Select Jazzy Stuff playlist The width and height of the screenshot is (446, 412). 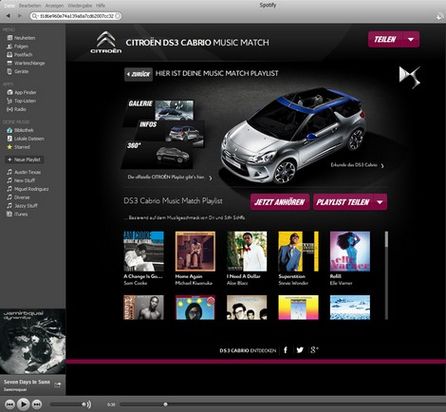22,205
